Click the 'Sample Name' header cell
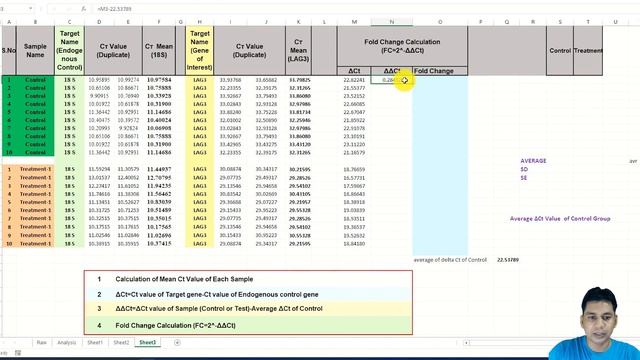 click(35, 51)
